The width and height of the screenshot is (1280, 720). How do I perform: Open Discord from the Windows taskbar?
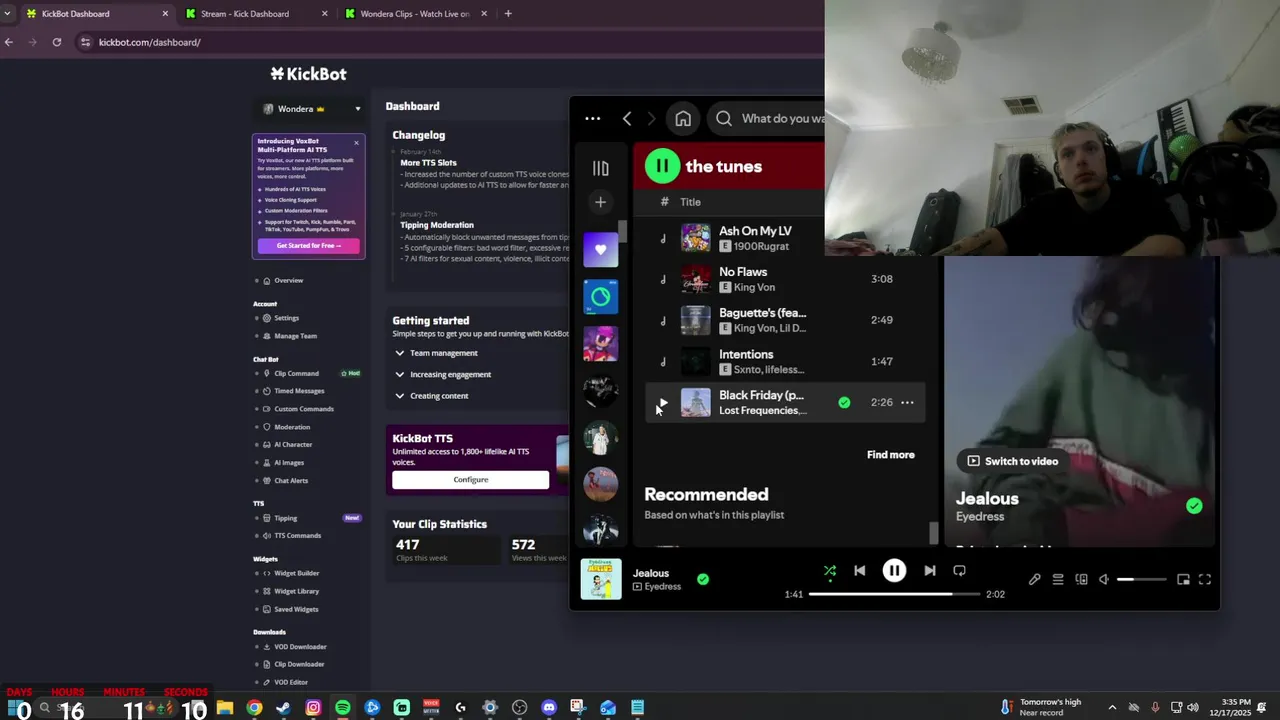click(x=549, y=708)
